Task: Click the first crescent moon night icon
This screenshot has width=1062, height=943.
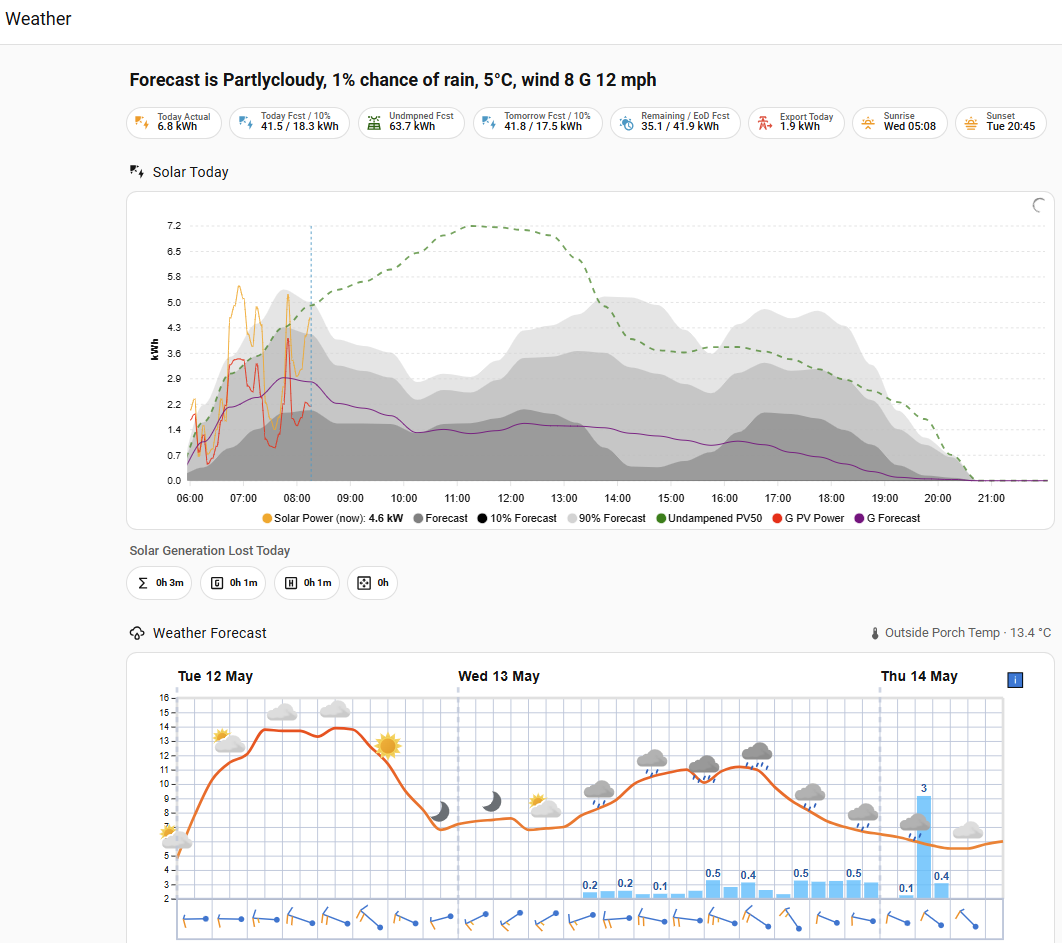Action: [x=440, y=811]
